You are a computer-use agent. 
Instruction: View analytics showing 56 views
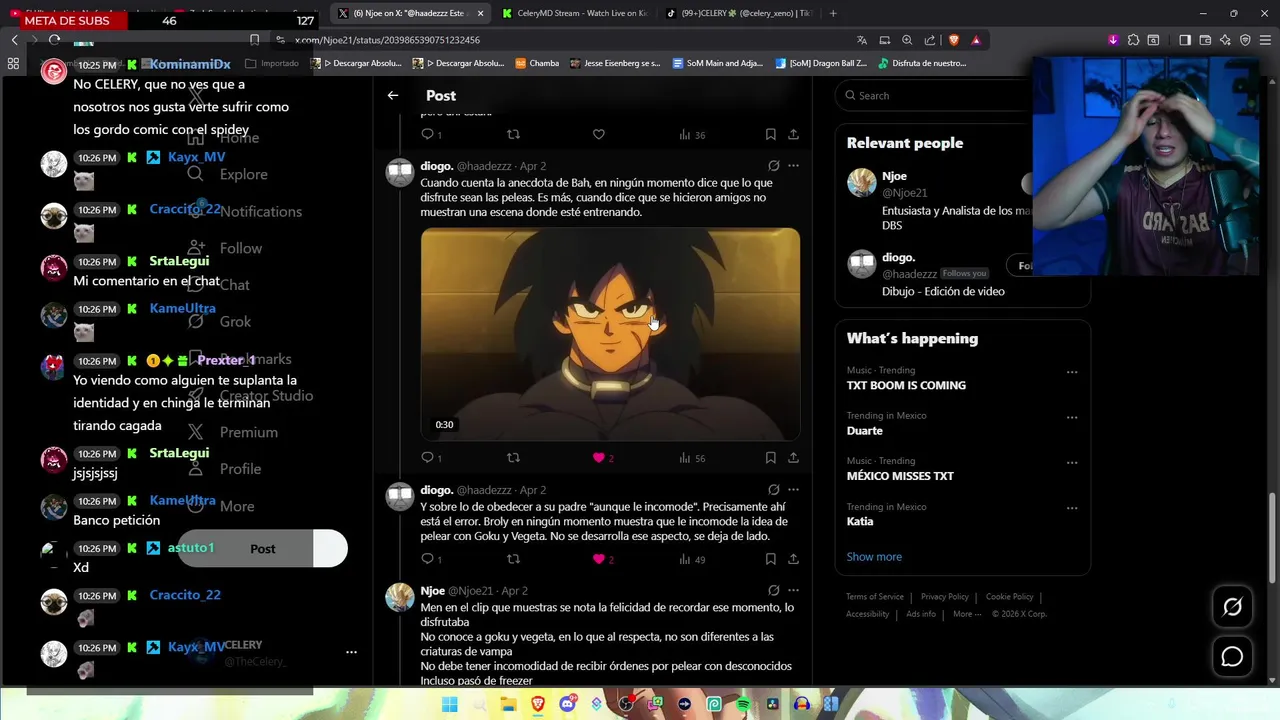tap(692, 458)
